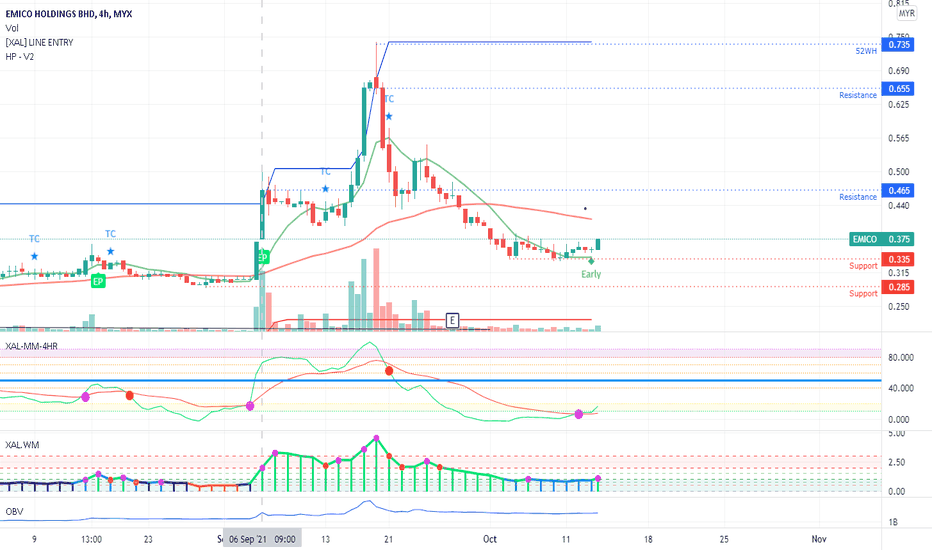Viewport: 932px width, 550px height.
Task: Click the Nov date label on time axis
Action: pyautogui.click(x=819, y=539)
